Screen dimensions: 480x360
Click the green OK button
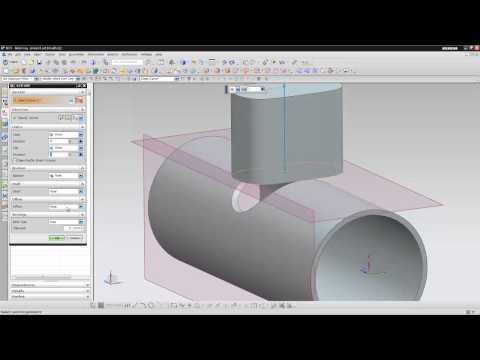pyautogui.click(x=56, y=238)
